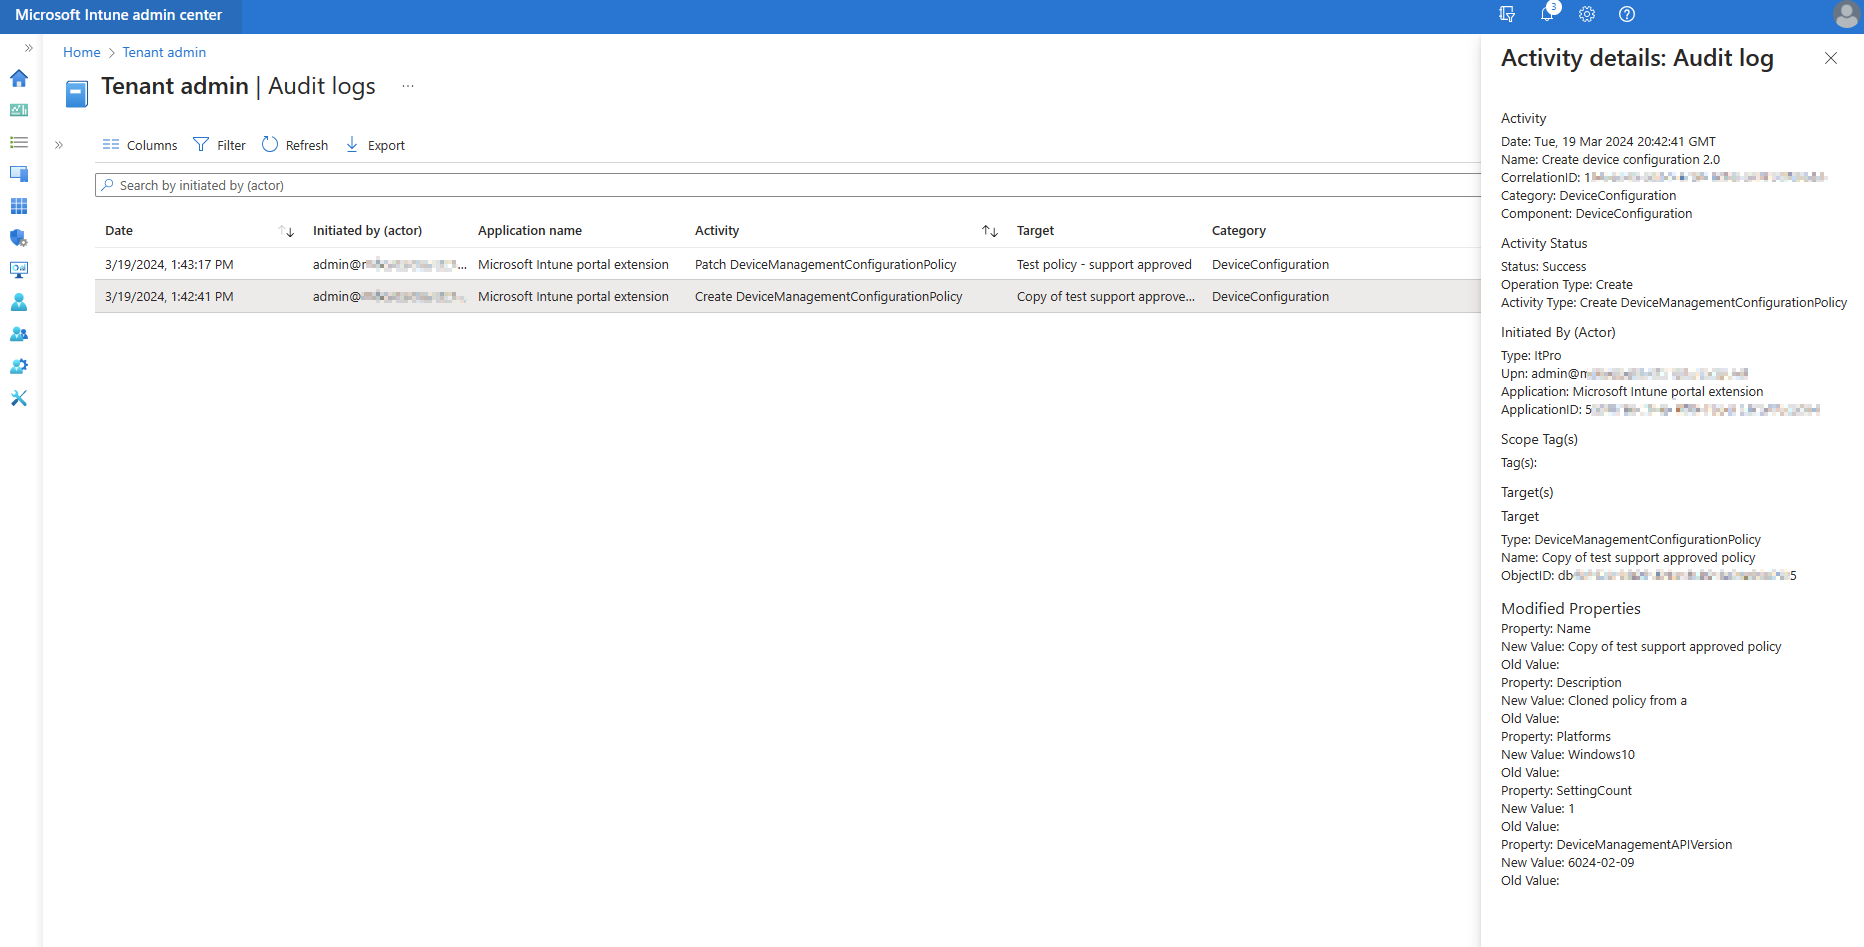The height and width of the screenshot is (947, 1864).
Task: Open the Tenant administration gear-user icon
Action: click(19, 366)
